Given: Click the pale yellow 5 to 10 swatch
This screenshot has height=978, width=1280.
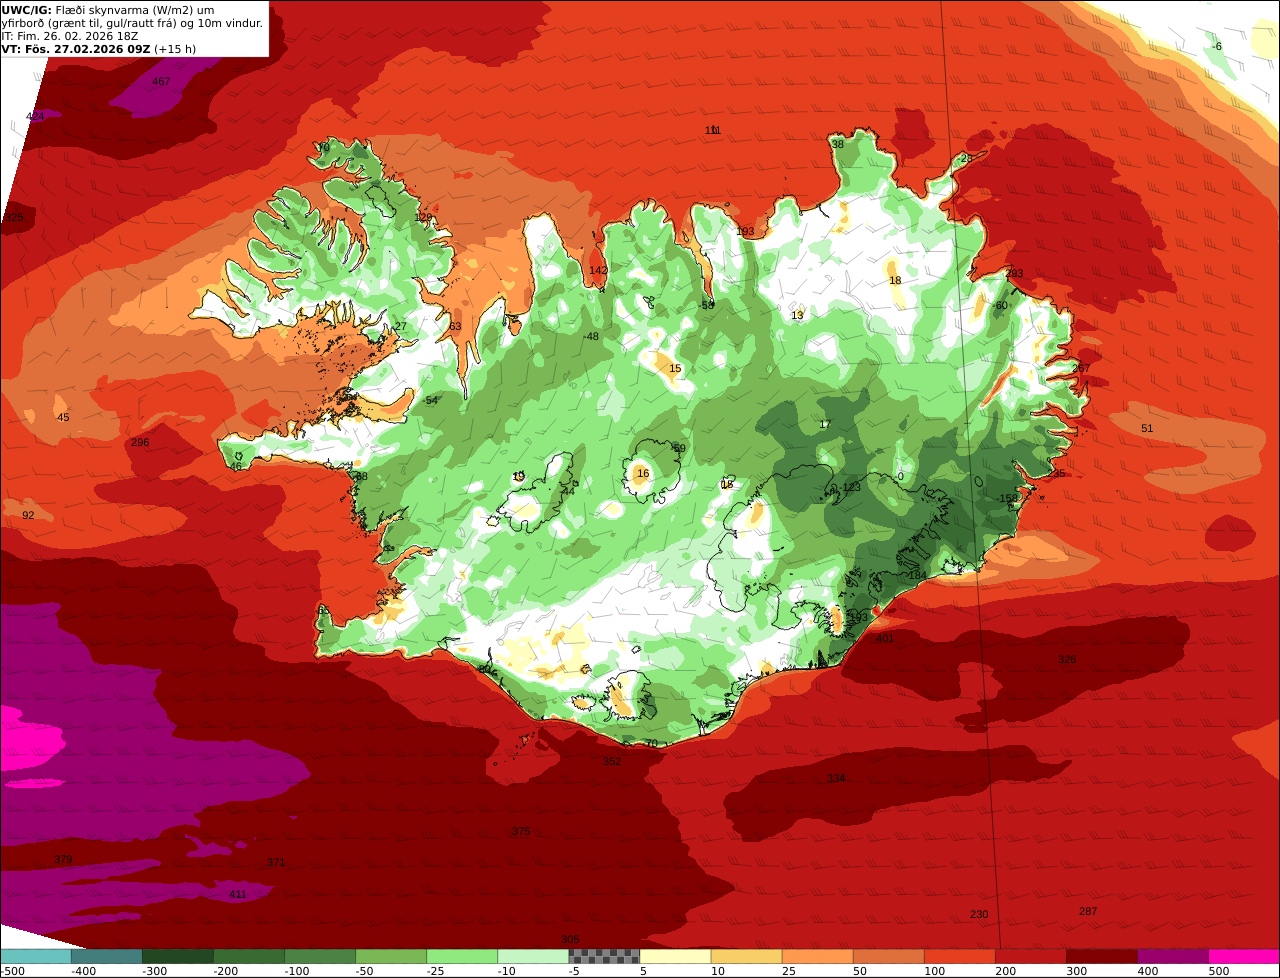Looking at the screenshot, I should (x=675, y=955).
